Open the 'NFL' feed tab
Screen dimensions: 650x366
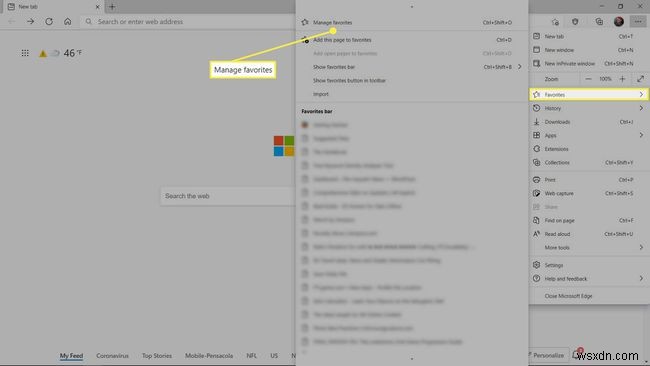click(x=251, y=356)
